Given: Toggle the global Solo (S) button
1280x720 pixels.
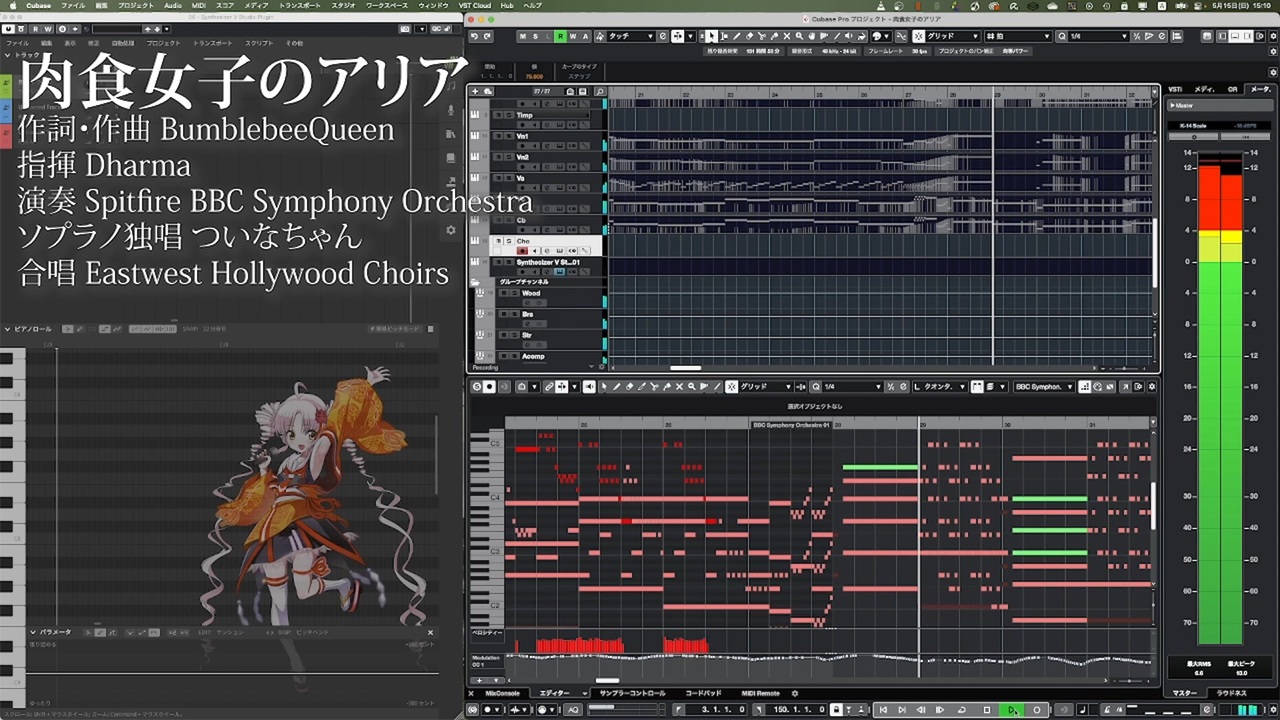Looking at the screenshot, I should [535, 36].
